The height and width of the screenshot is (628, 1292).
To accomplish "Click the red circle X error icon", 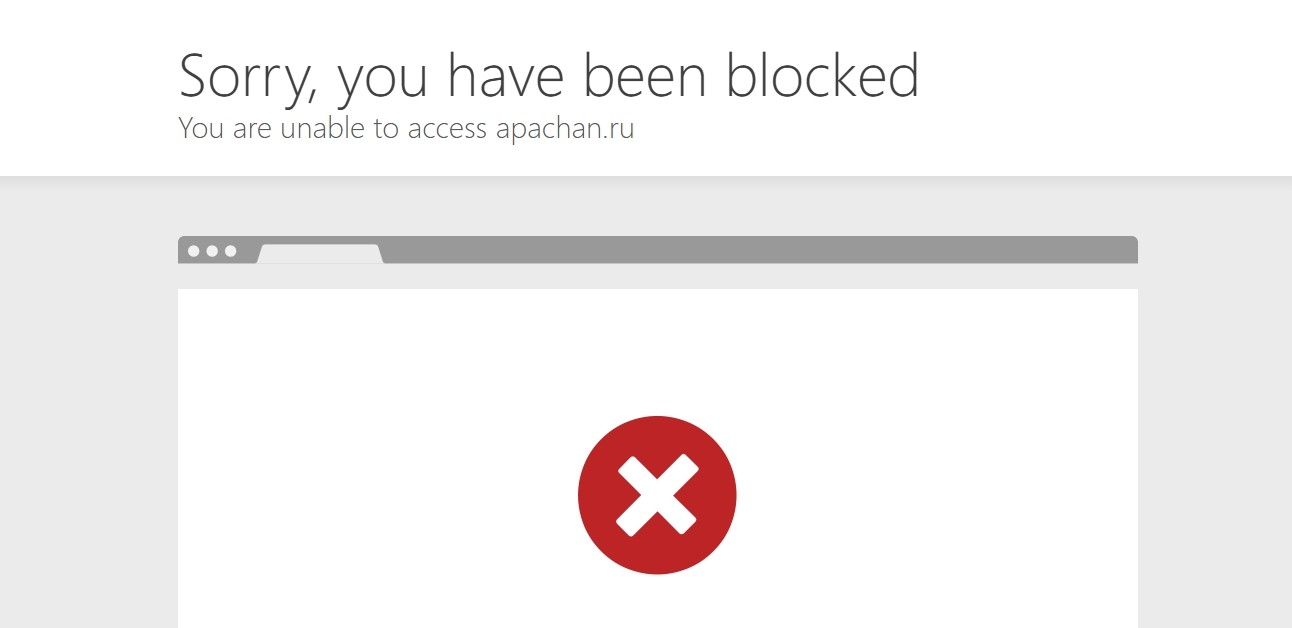I will coord(657,495).
